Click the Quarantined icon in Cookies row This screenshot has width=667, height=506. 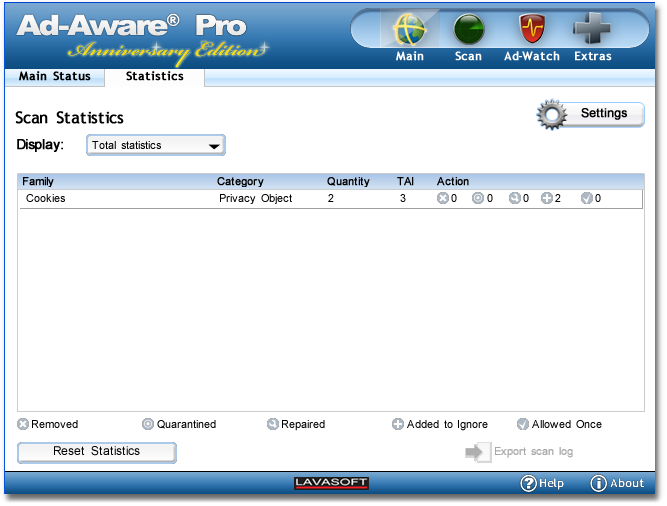[478, 198]
